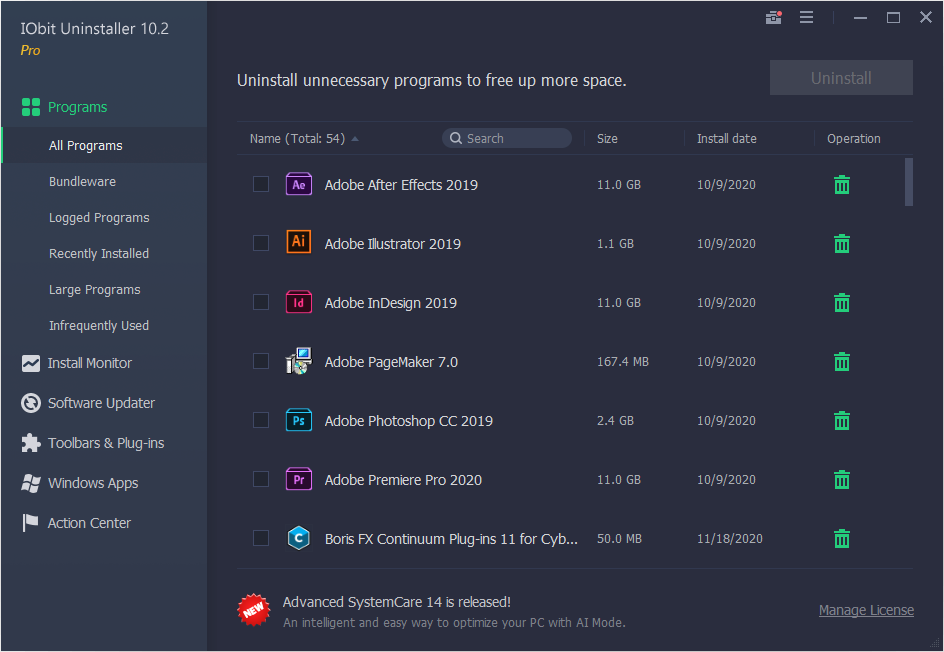Click the red NEW badge icon
The image size is (944, 652).
253,610
